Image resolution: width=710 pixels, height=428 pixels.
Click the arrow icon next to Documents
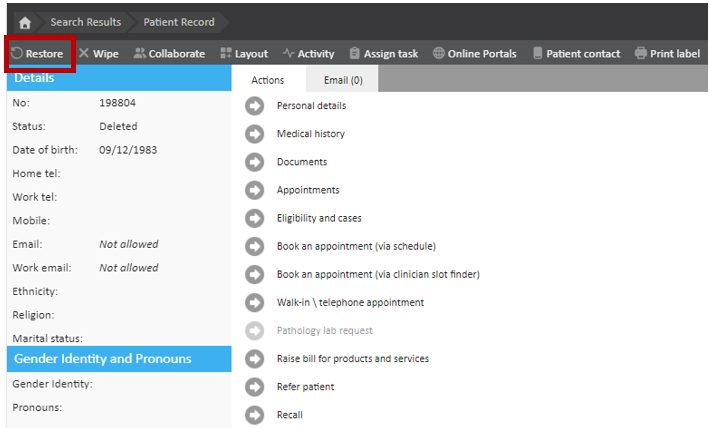255,162
